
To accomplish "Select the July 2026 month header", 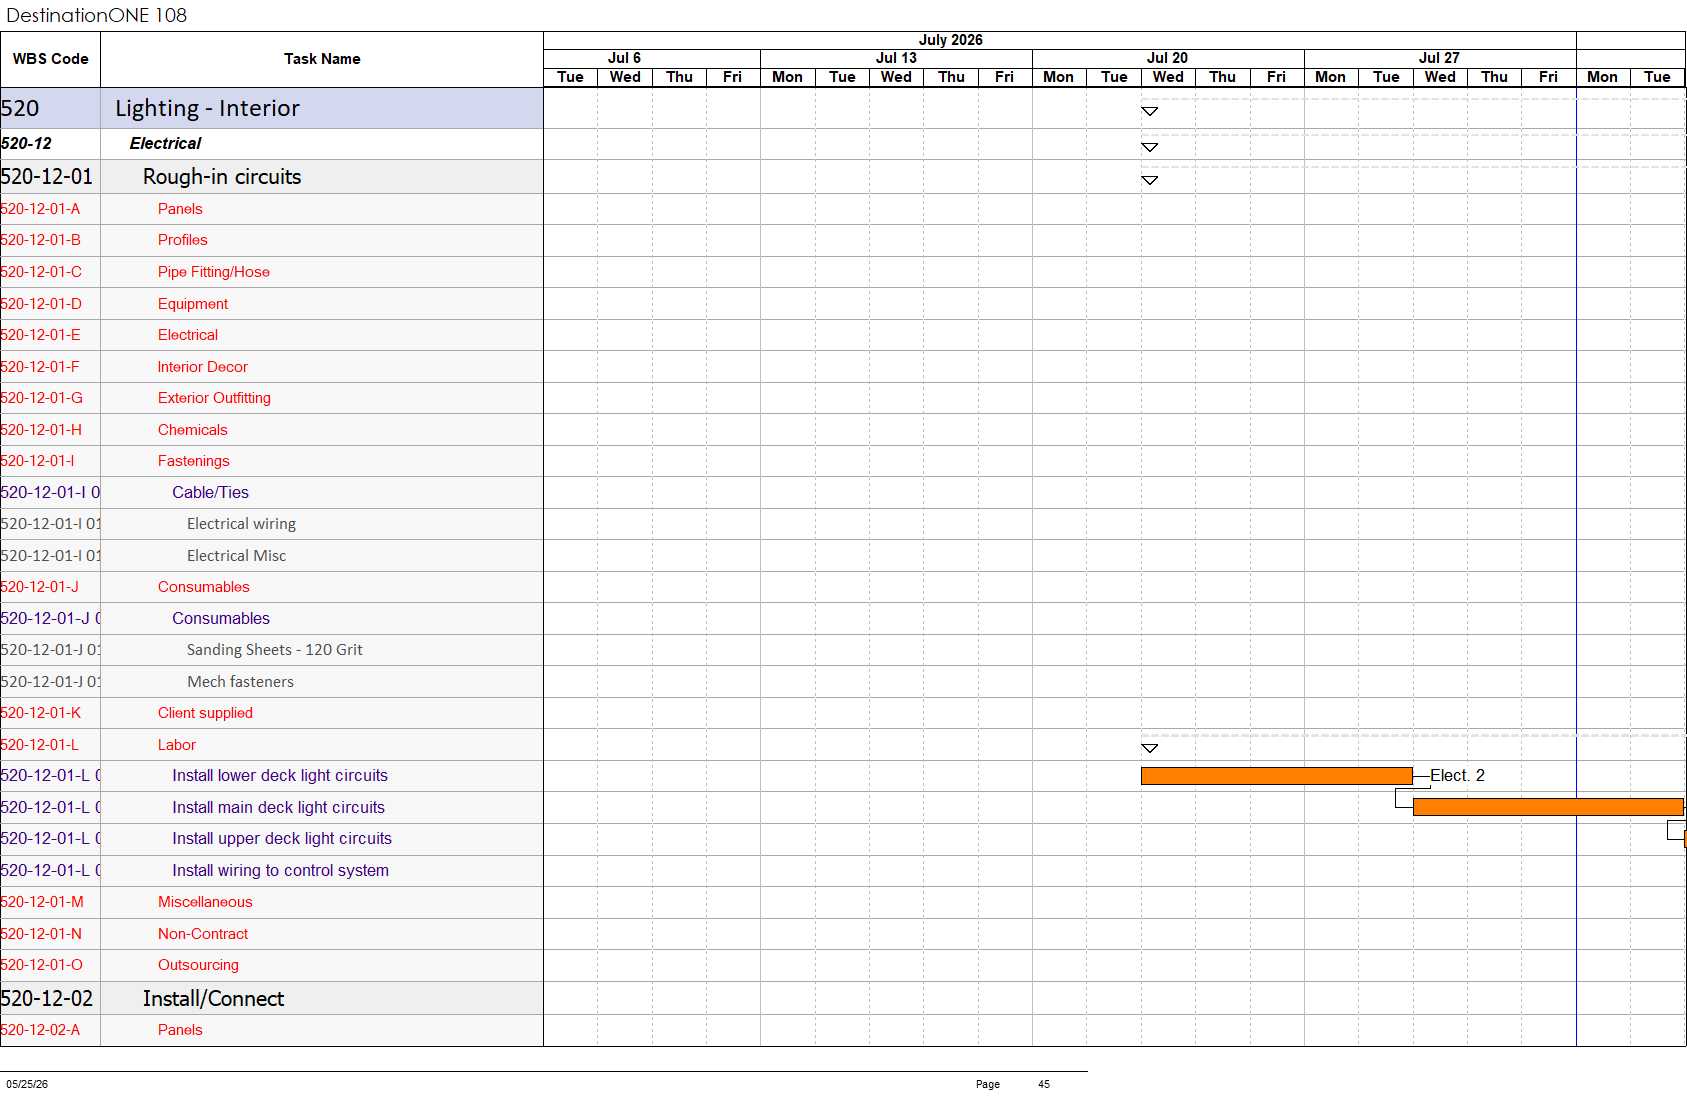I will pos(950,40).
